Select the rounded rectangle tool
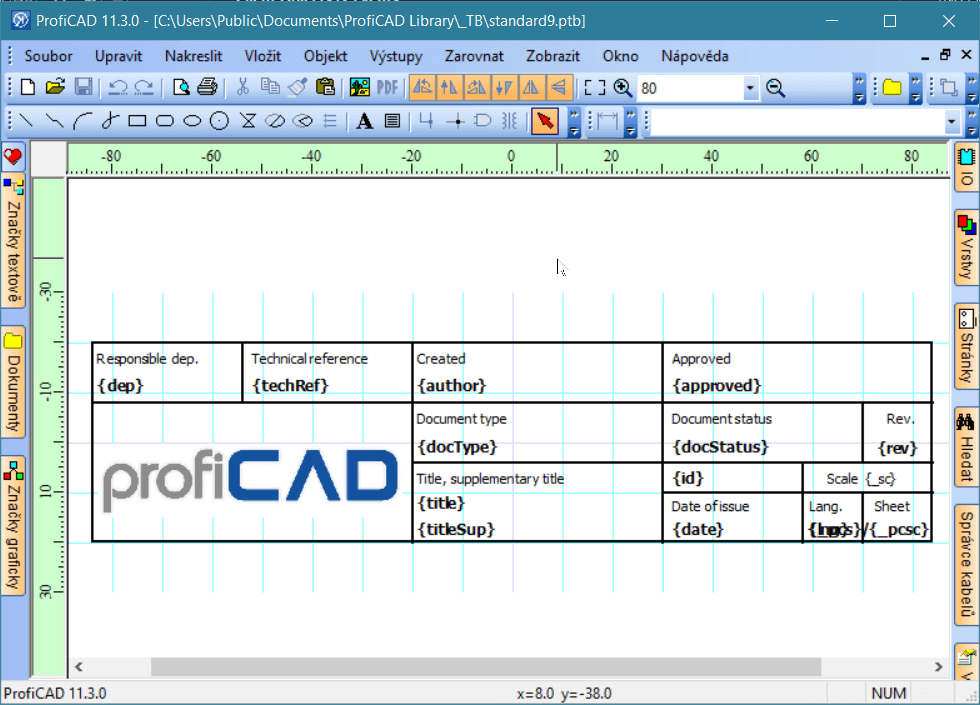Viewport: 980px width, 705px height. tap(164, 121)
